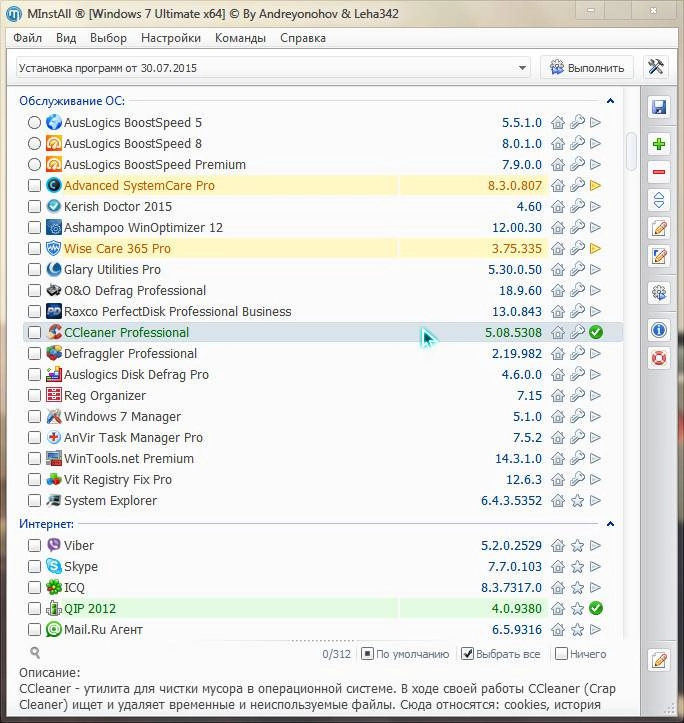The width and height of the screenshot is (684, 723).
Task: Tick the Kerish Doctor 2015 checkbox
Action: (34, 207)
